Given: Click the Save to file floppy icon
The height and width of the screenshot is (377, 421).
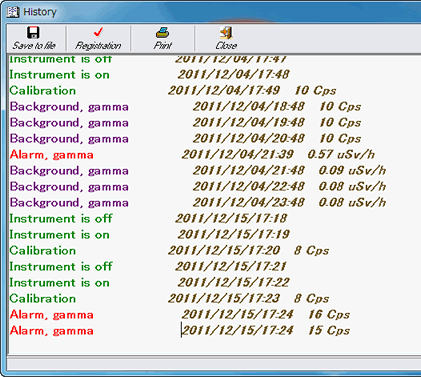Looking at the screenshot, I should click(33, 33).
